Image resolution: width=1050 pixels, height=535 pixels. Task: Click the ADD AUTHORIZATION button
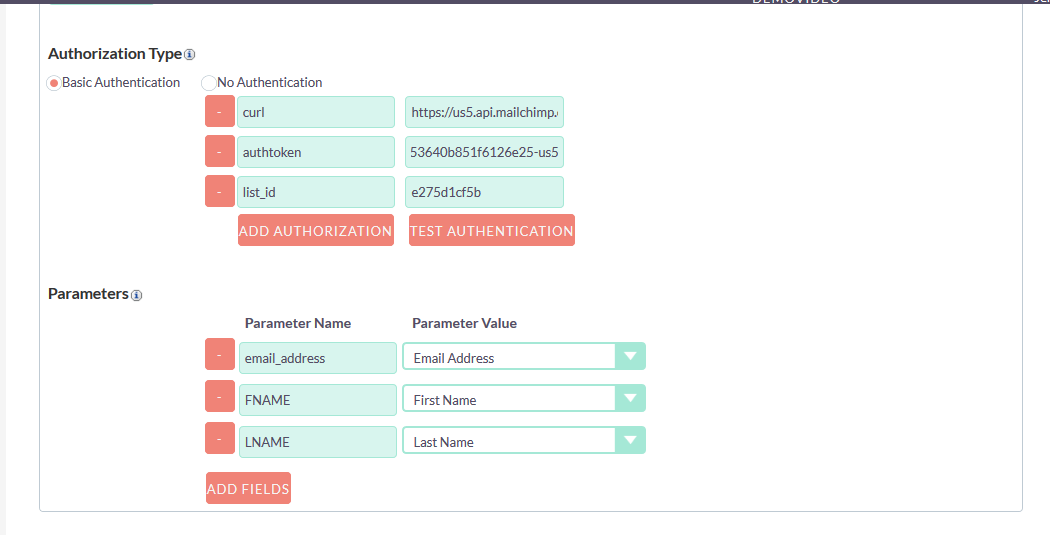pyautogui.click(x=315, y=230)
